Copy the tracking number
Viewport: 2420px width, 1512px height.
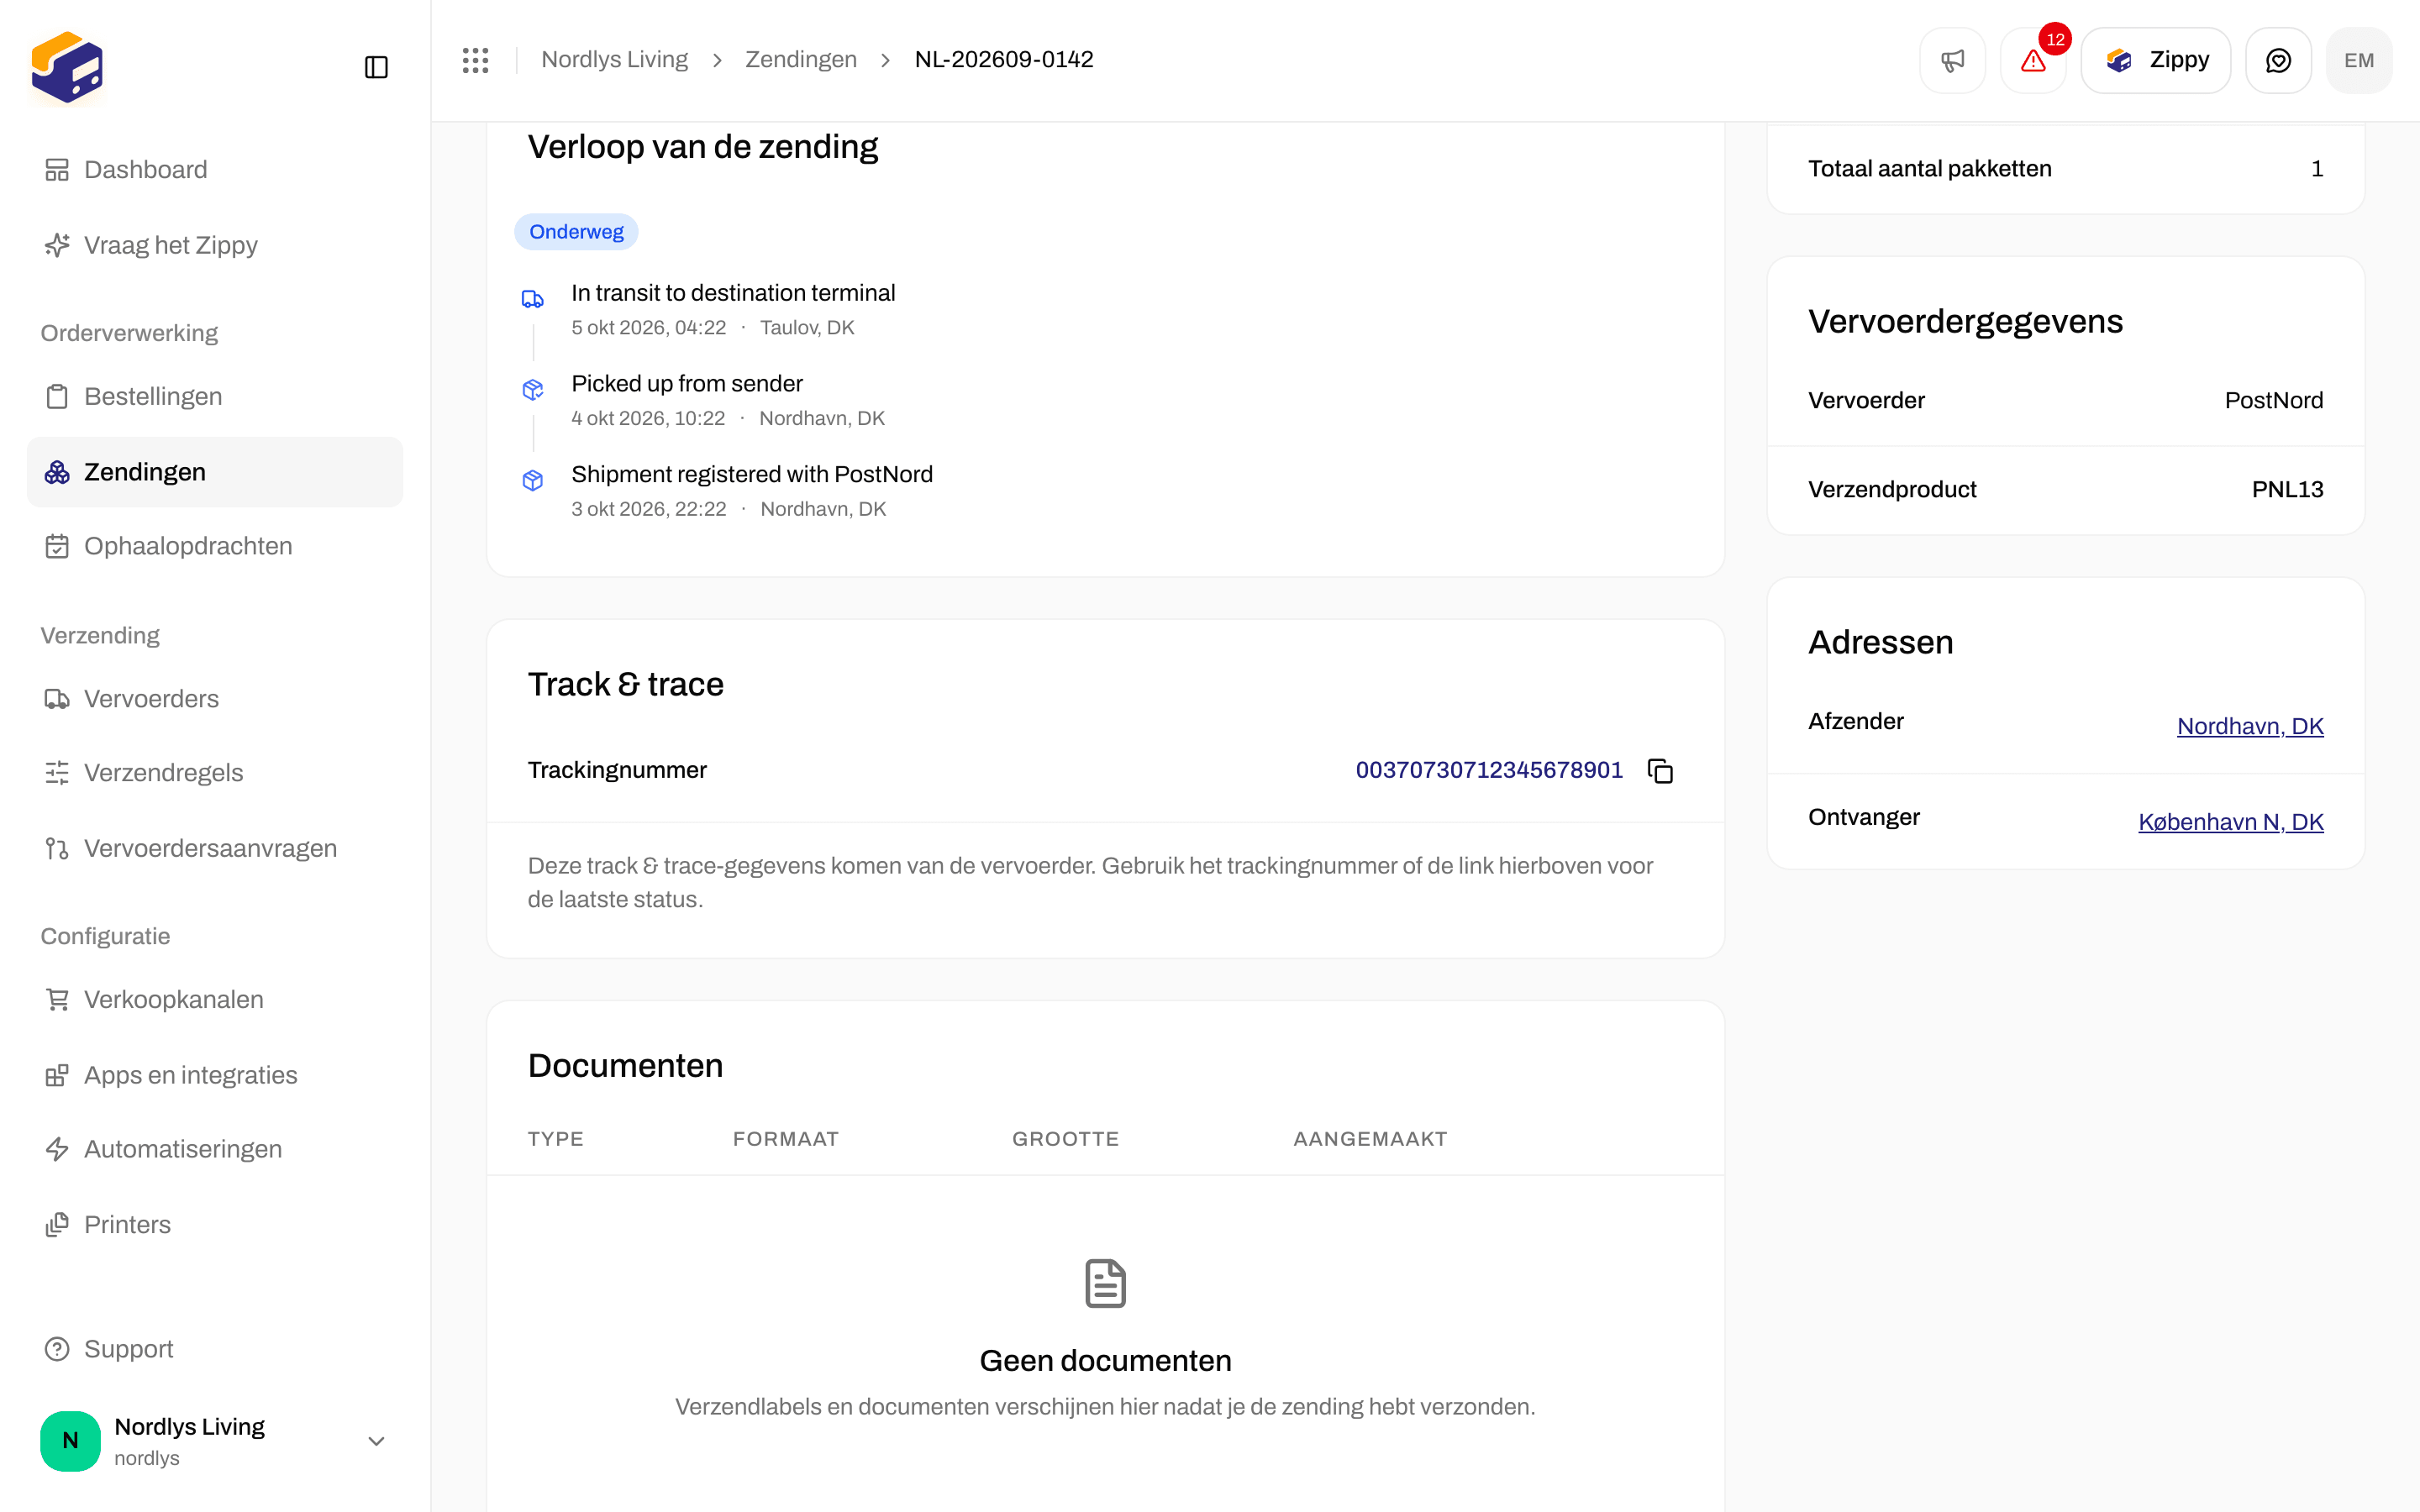coord(1660,771)
